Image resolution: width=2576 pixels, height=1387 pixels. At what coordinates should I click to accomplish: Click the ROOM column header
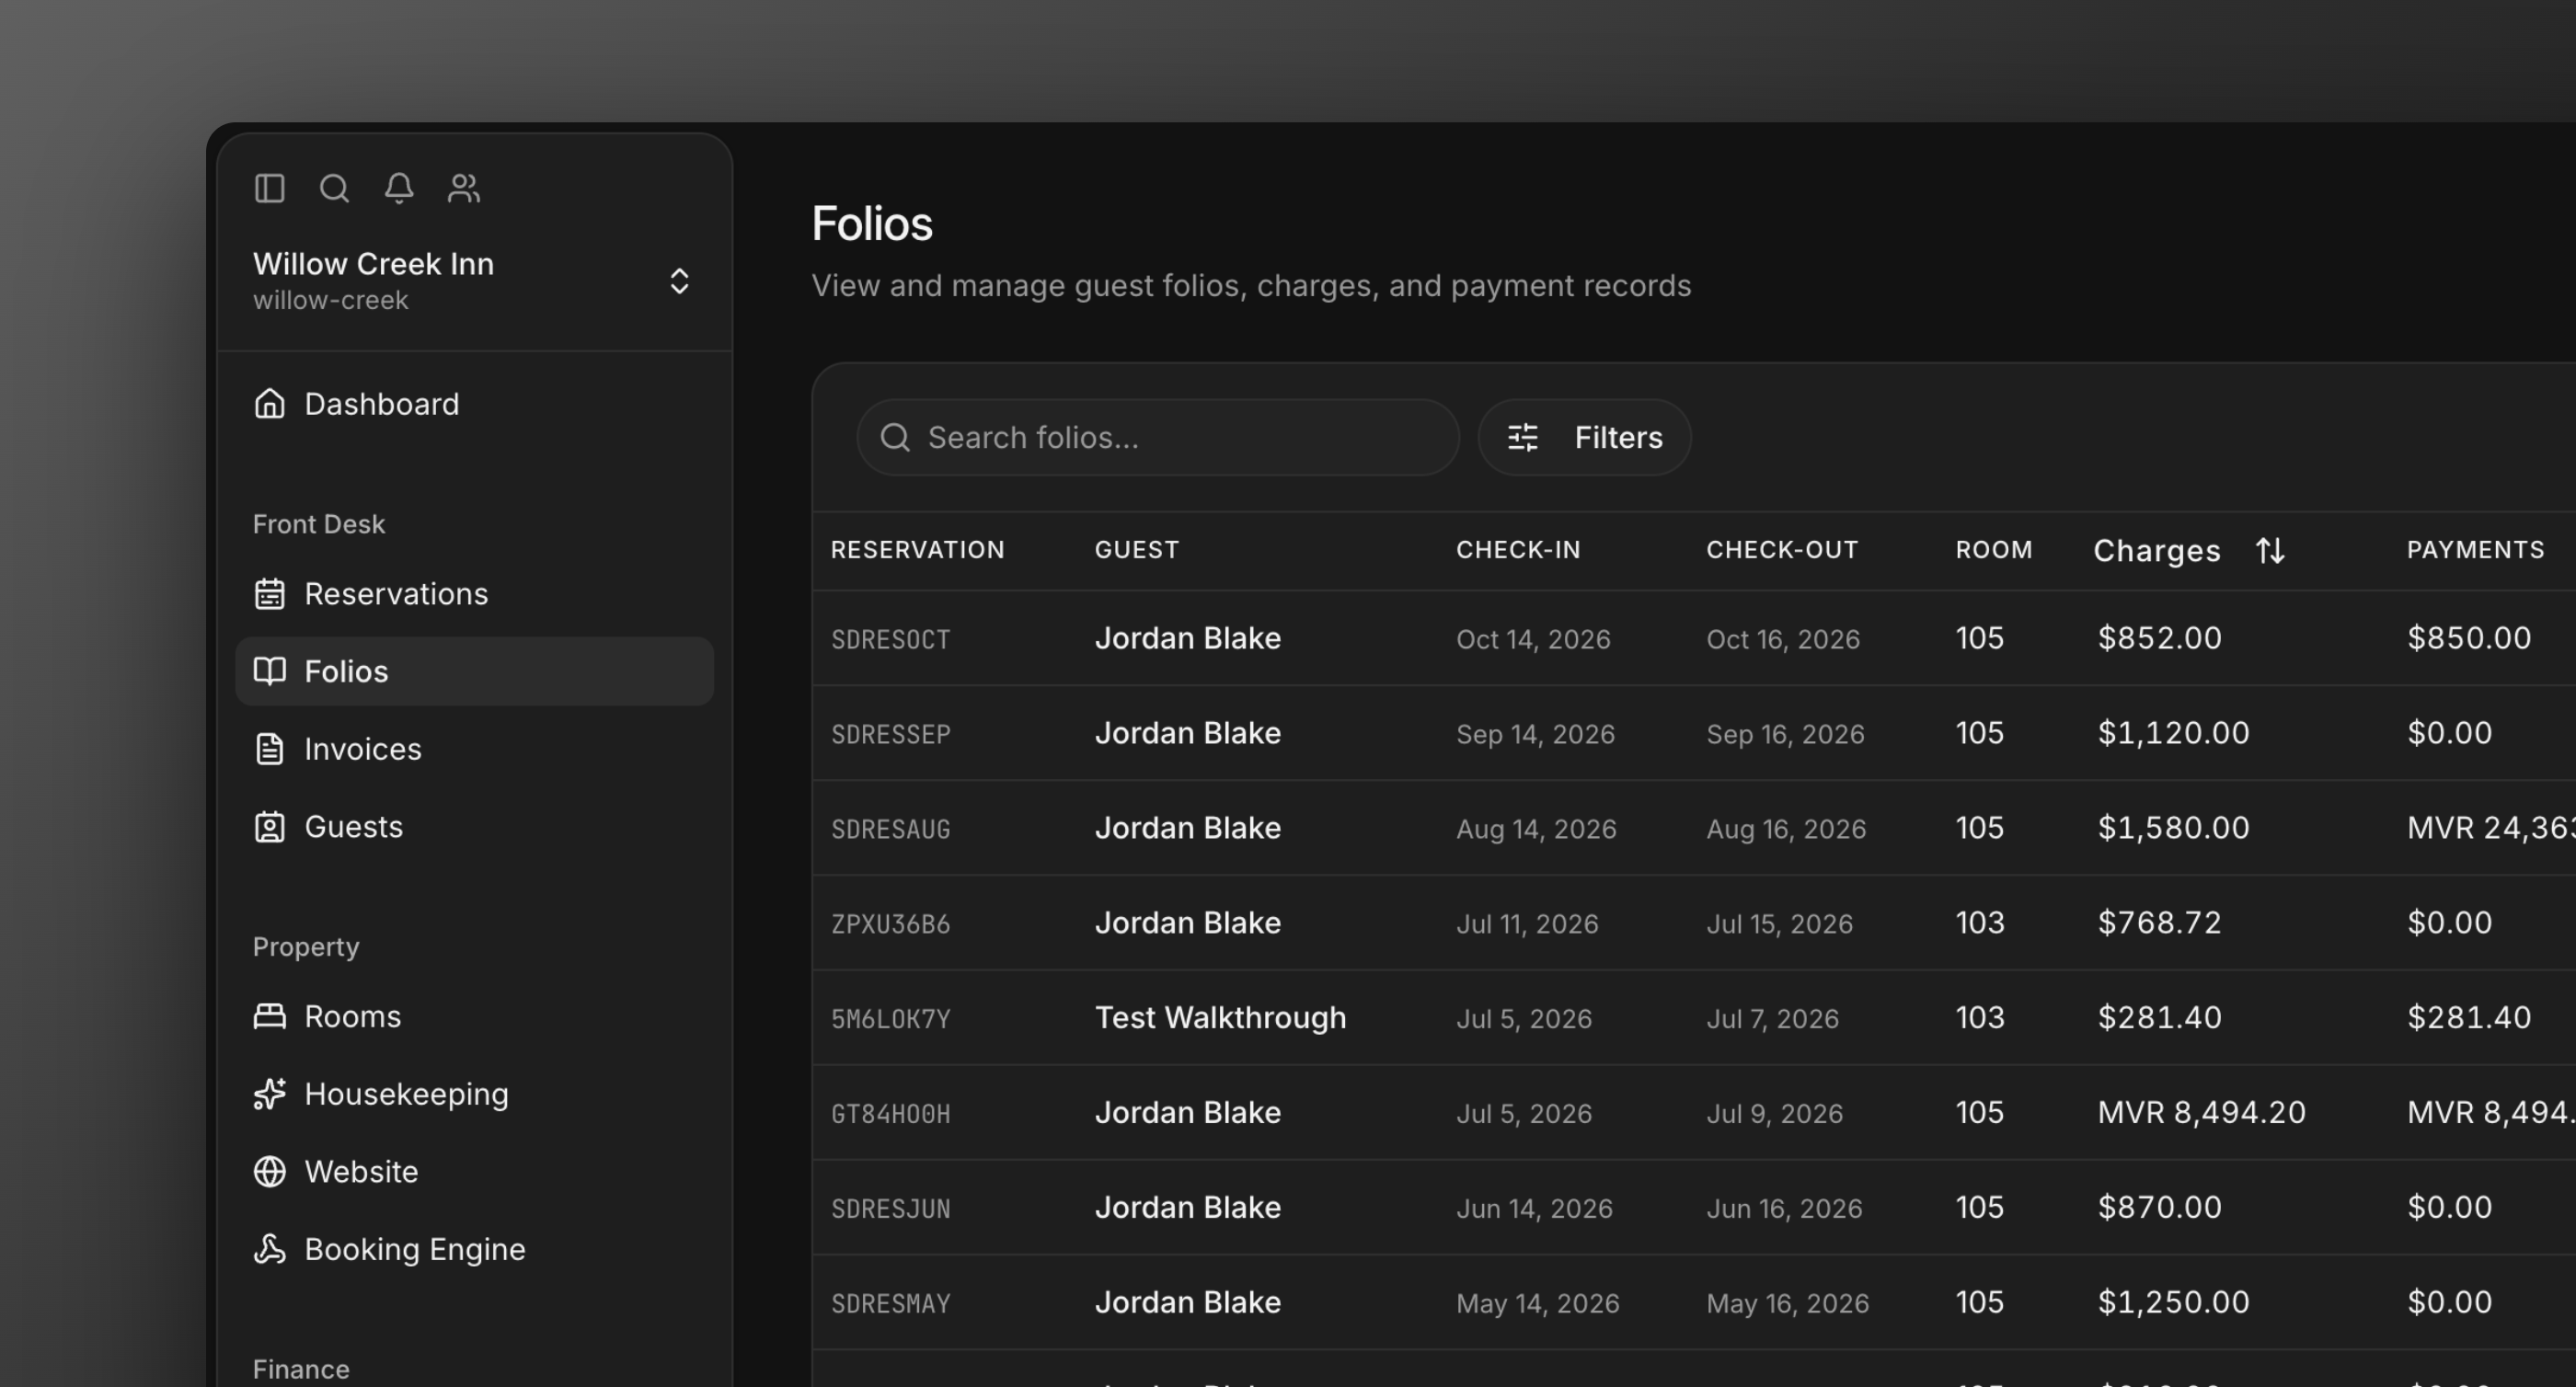(1994, 550)
